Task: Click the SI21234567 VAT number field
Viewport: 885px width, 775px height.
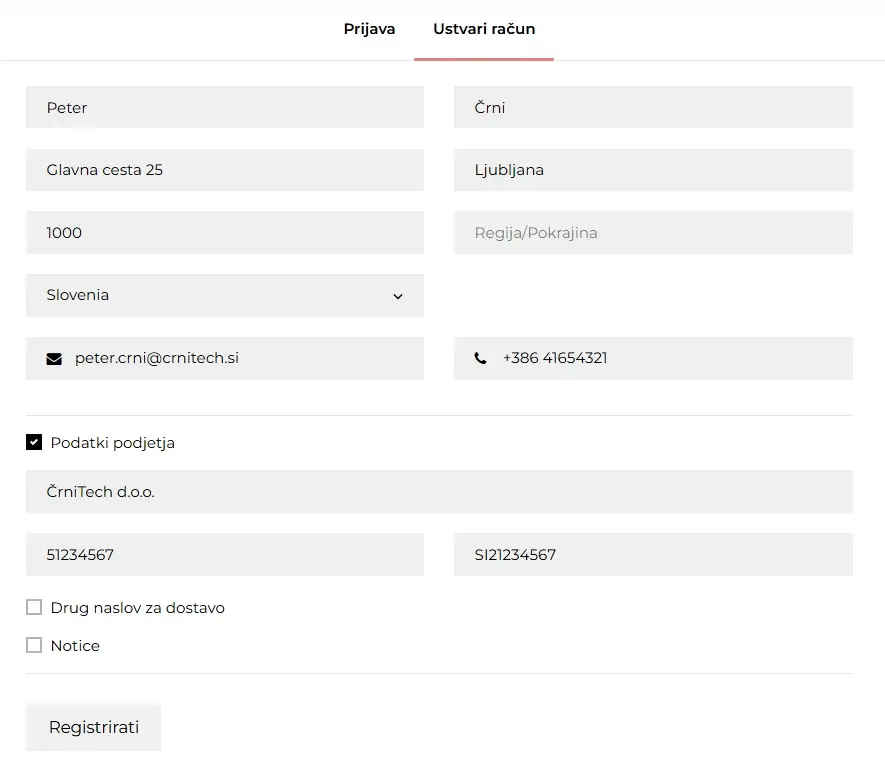Action: (653, 554)
